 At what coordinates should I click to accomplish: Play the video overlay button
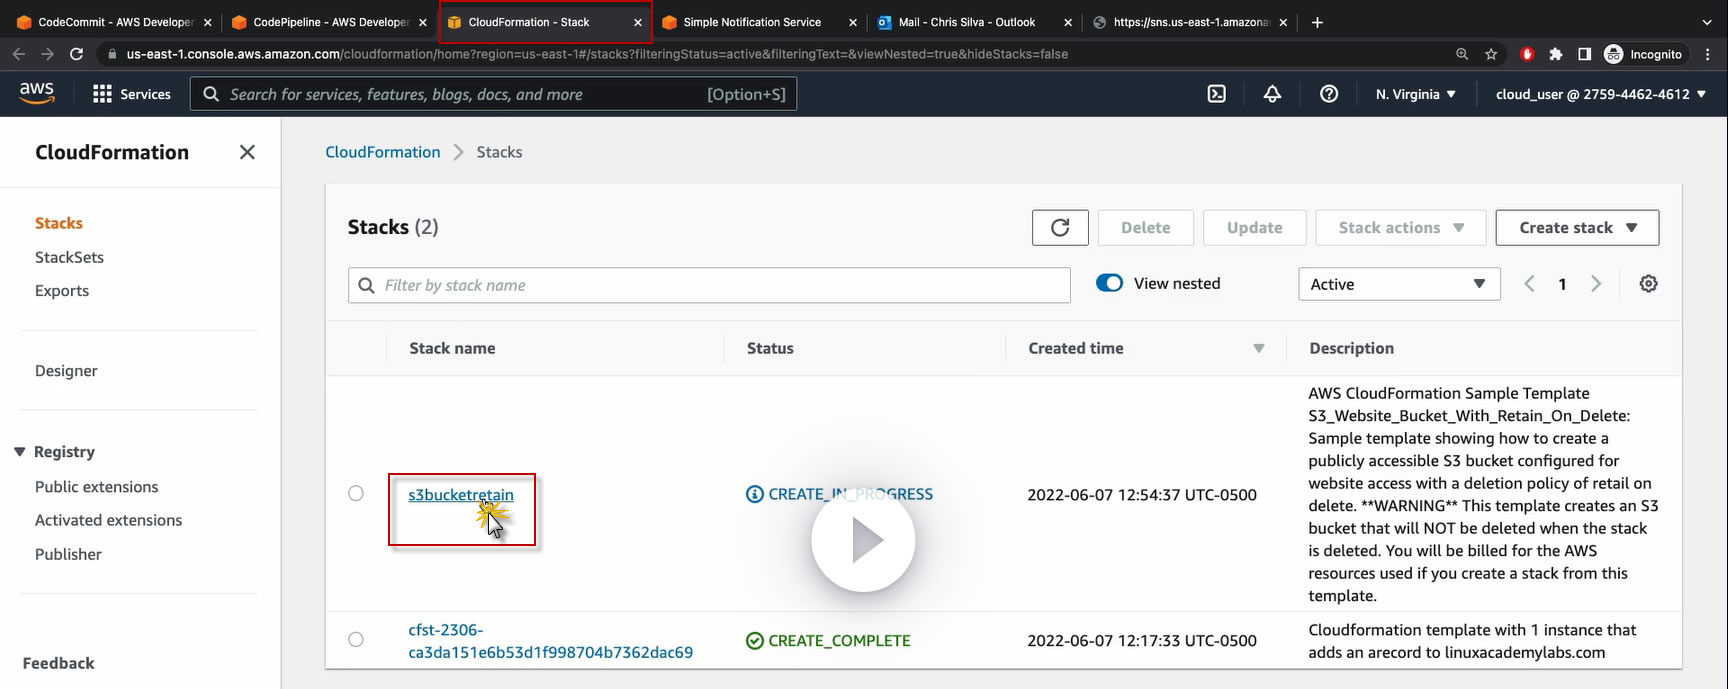(x=863, y=540)
